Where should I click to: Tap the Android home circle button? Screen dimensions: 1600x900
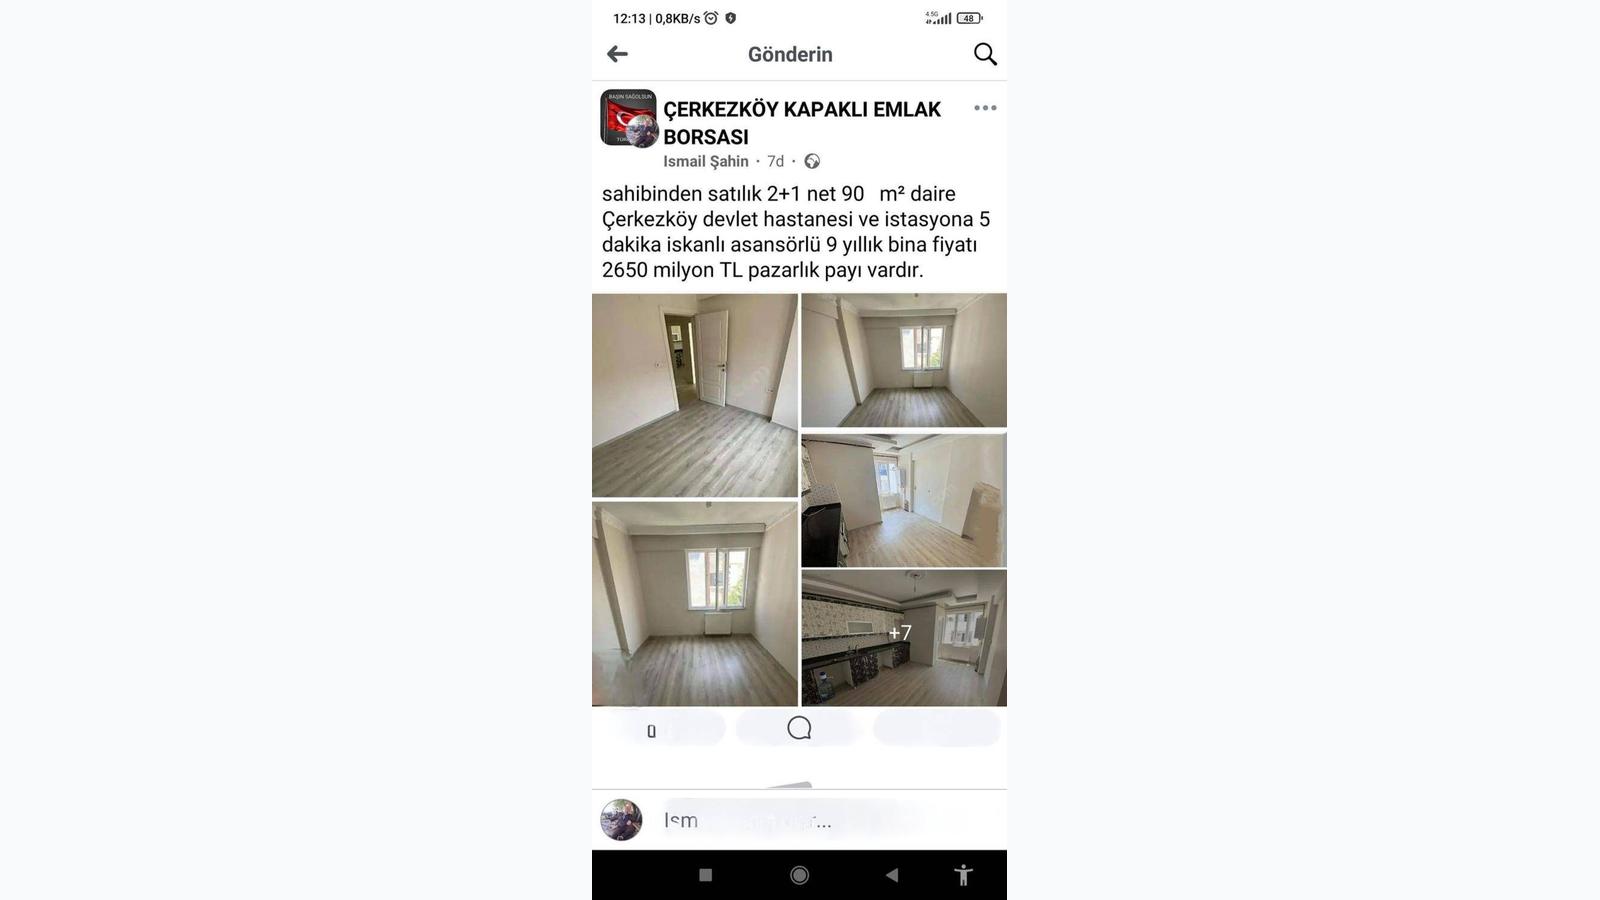tap(799, 875)
